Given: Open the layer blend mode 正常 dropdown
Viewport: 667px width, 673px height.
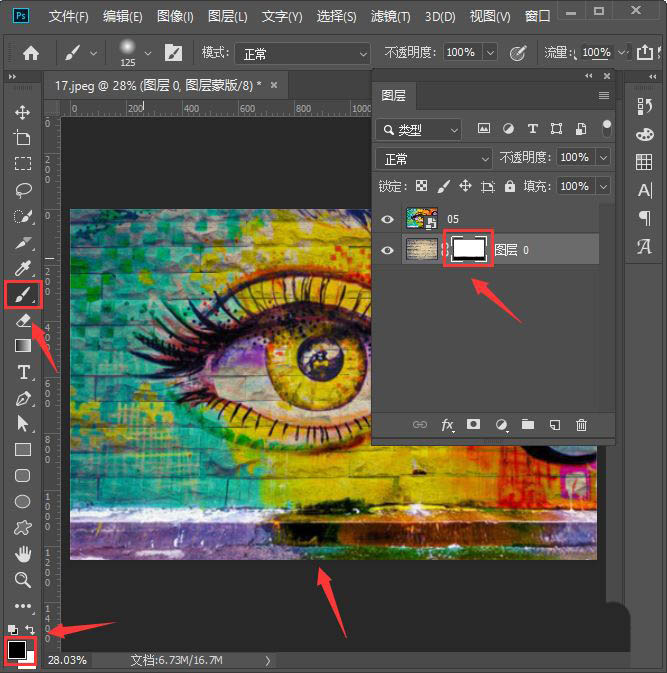Looking at the screenshot, I should click(434, 159).
